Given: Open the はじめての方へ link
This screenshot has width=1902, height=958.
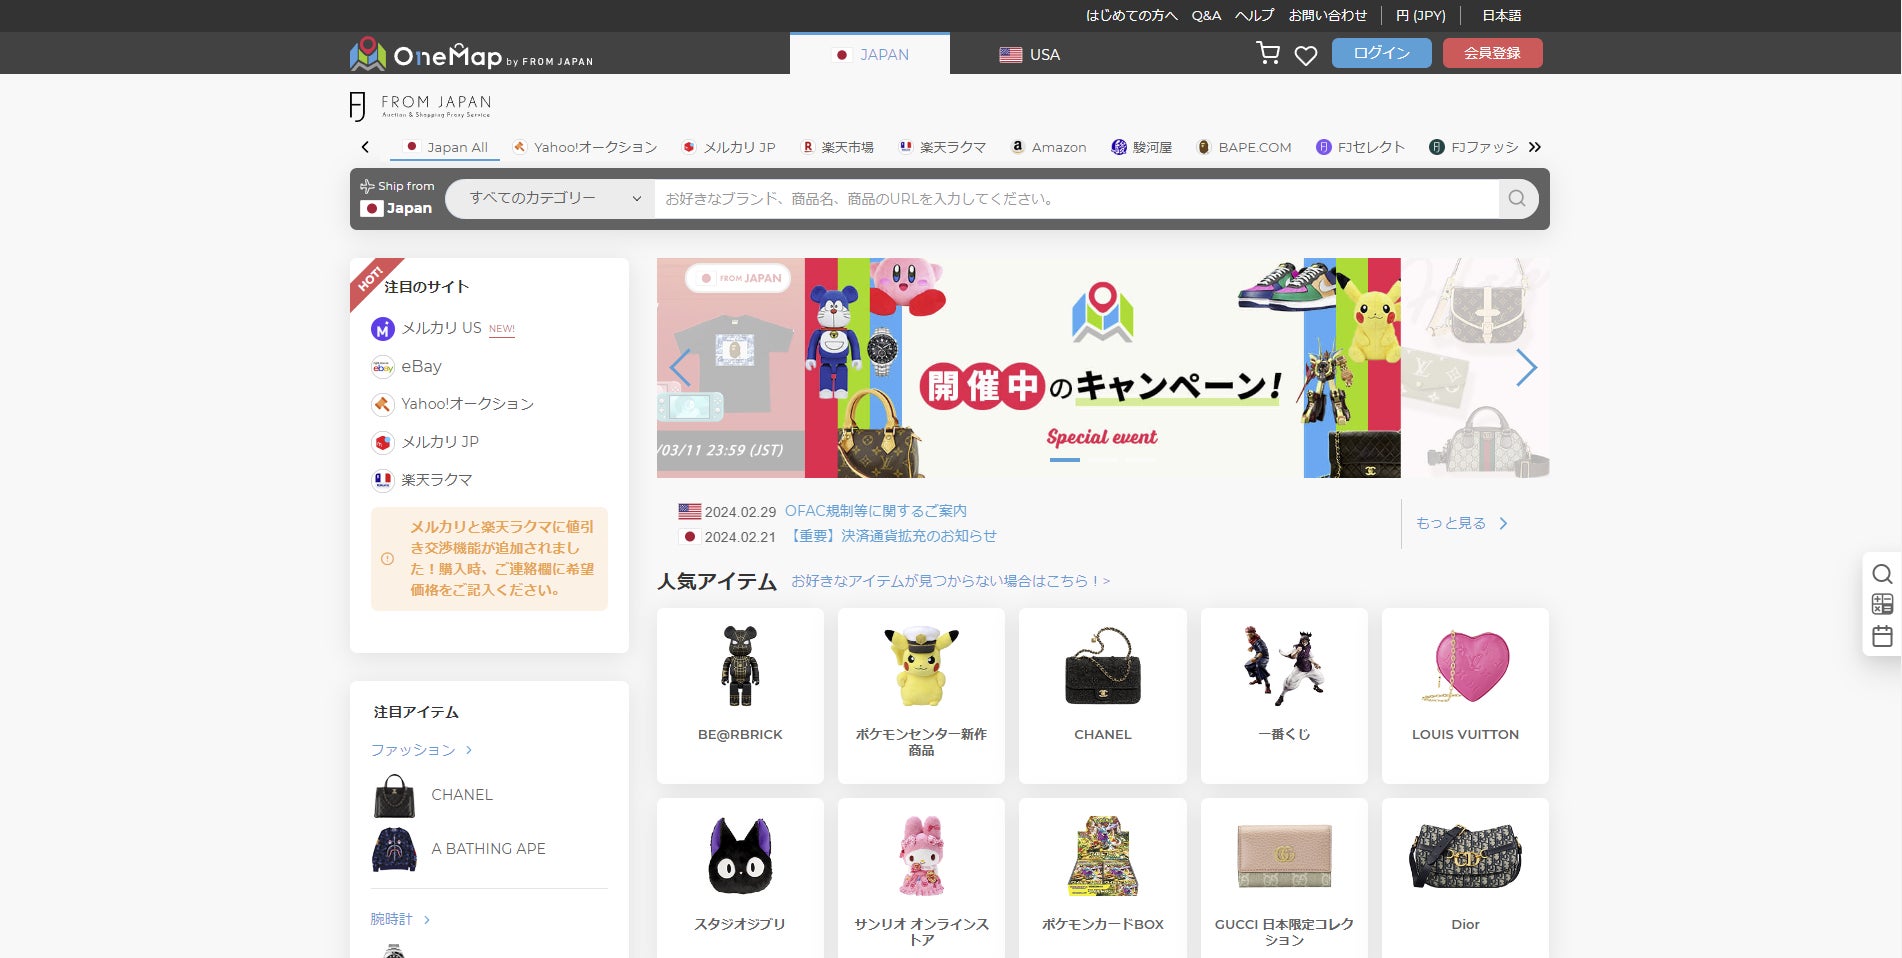Looking at the screenshot, I should tap(1132, 15).
